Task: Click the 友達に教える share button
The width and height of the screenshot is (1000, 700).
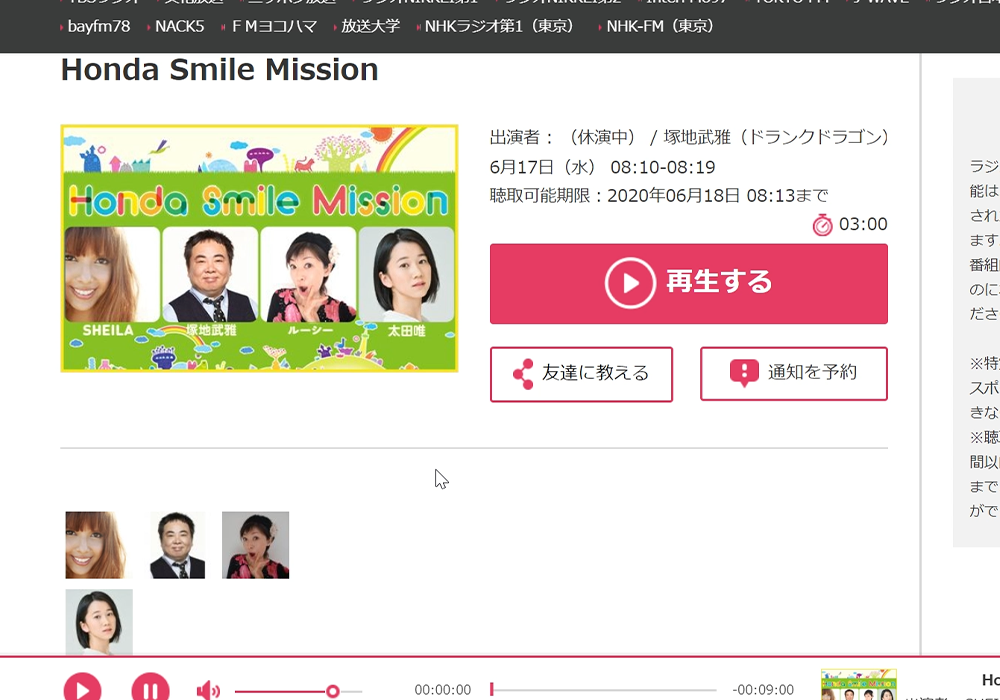Action: [581, 374]
